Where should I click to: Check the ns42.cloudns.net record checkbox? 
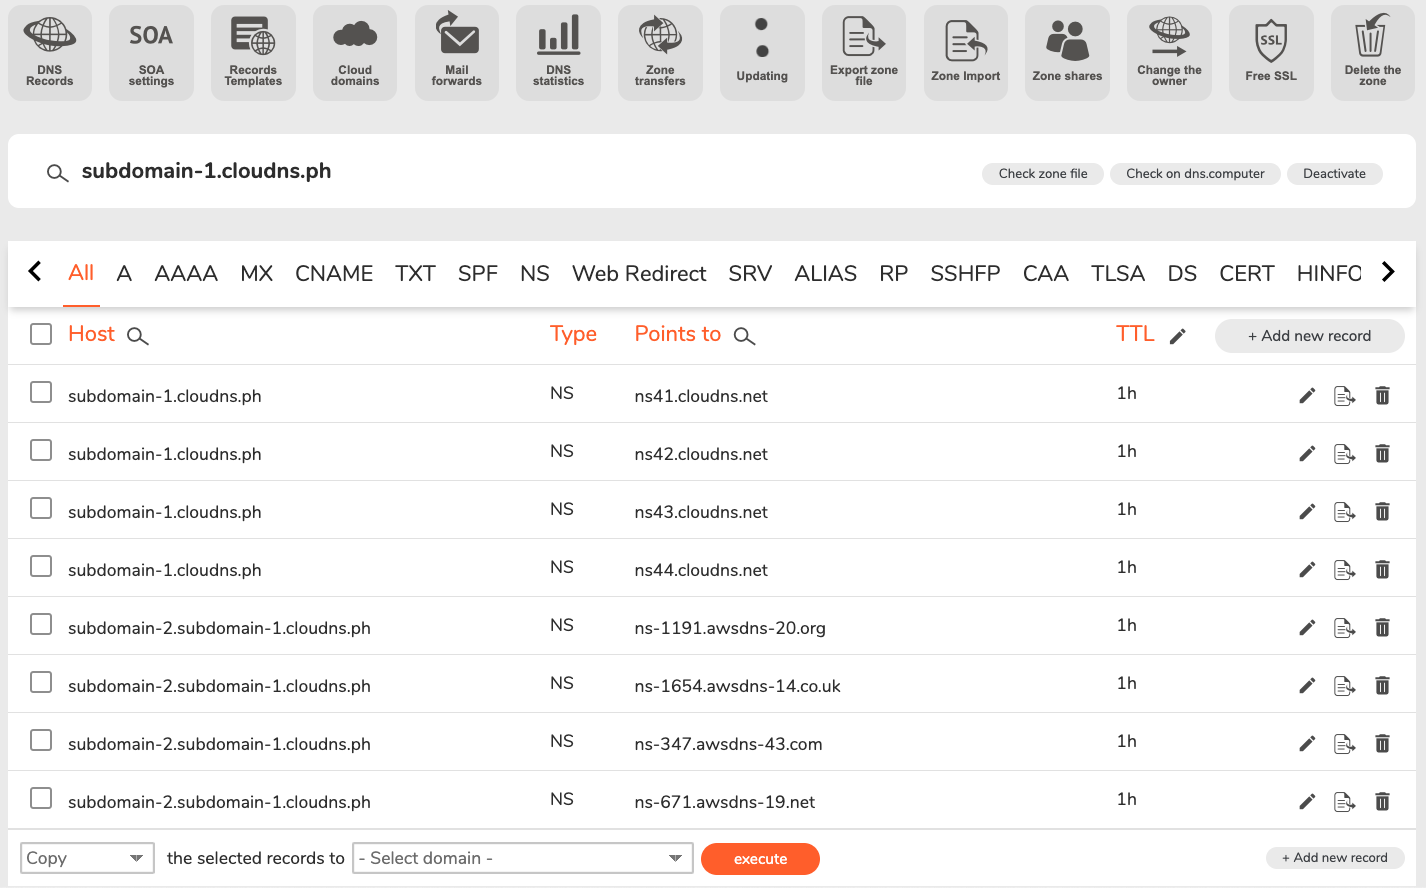[41, 451]
